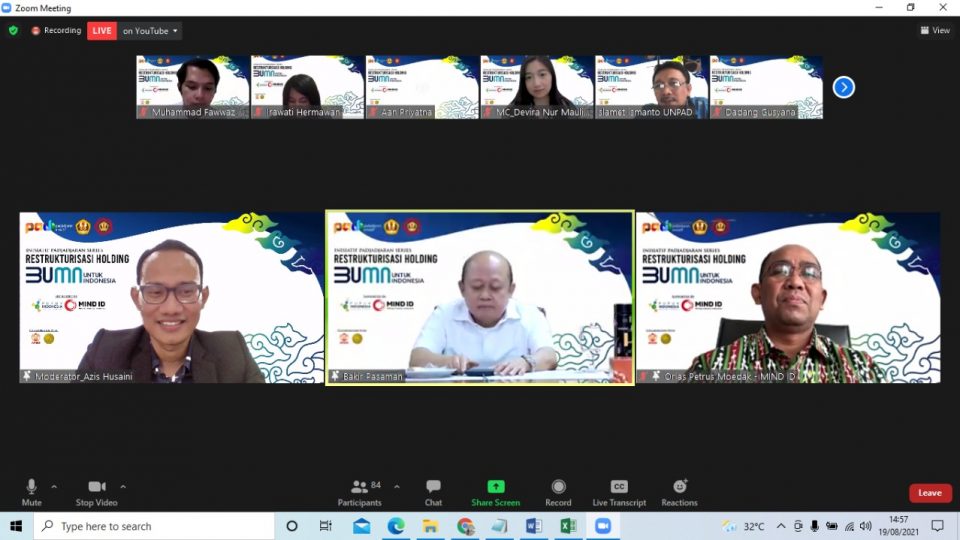Open the View layout menu
This screenshot has width=960, height=540.
pyautogui.click(x=934, y=31)
